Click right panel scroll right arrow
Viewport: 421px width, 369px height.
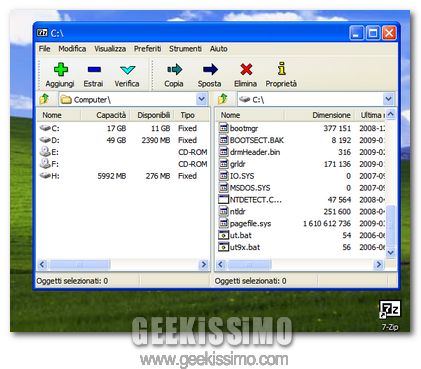[x=378, y=265]
